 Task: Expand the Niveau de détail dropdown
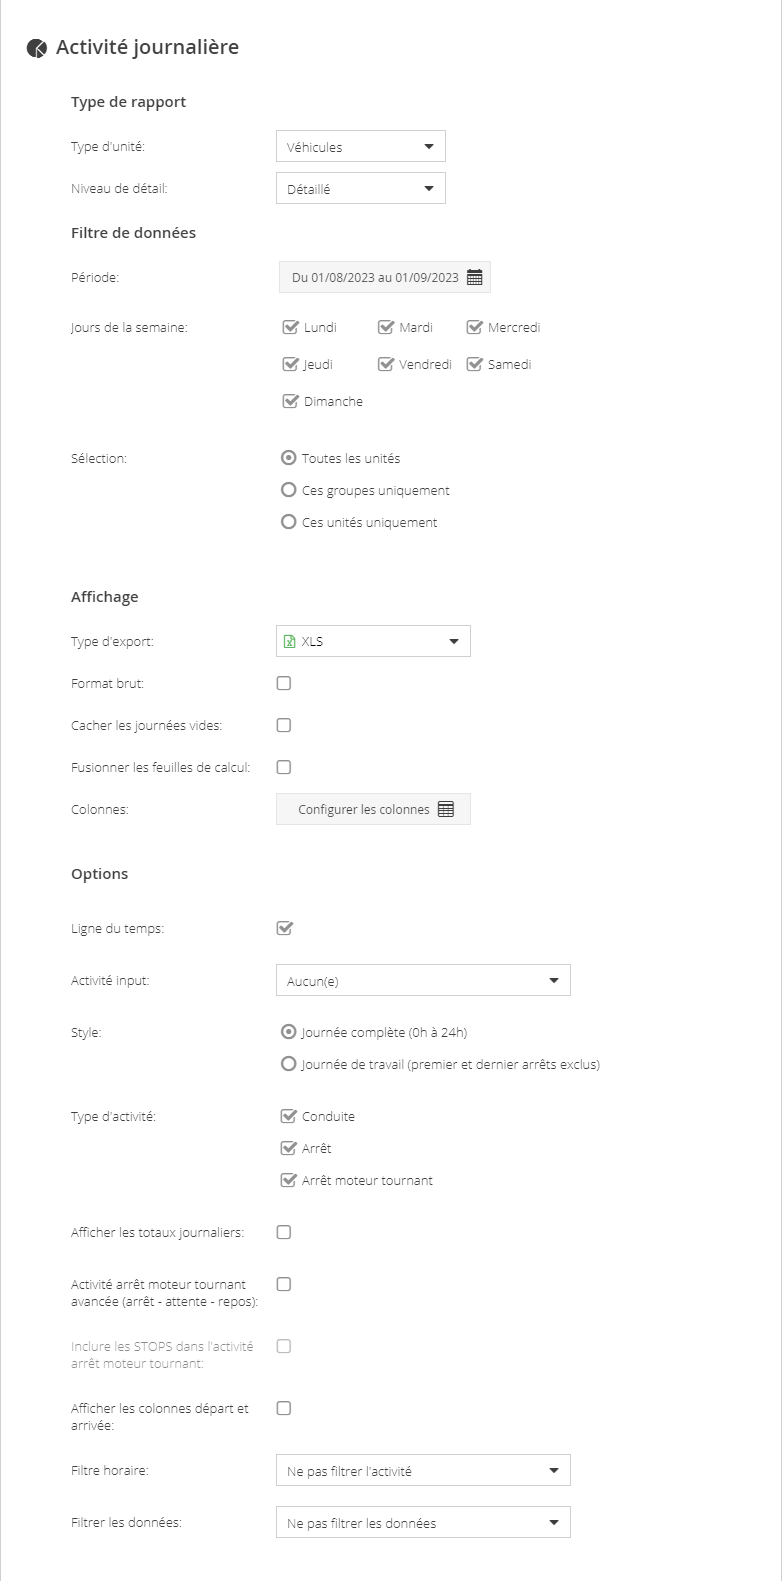pos(361,188)
